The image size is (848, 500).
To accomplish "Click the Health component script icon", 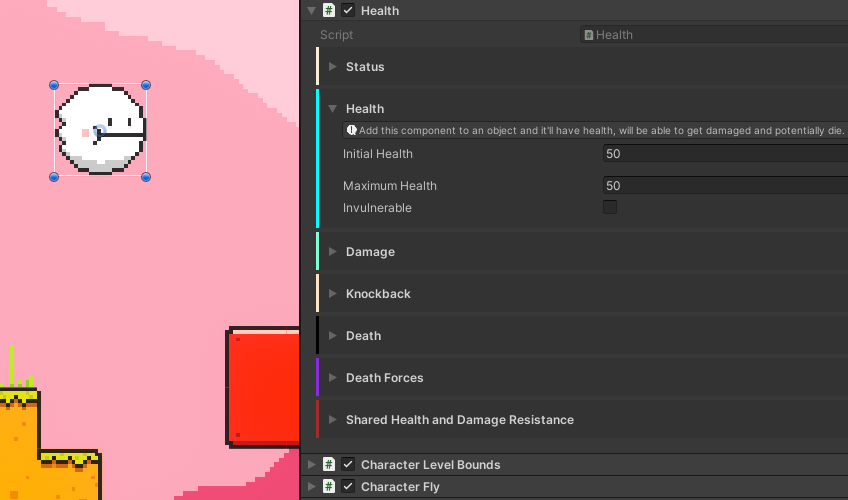I will pos(329,10).
